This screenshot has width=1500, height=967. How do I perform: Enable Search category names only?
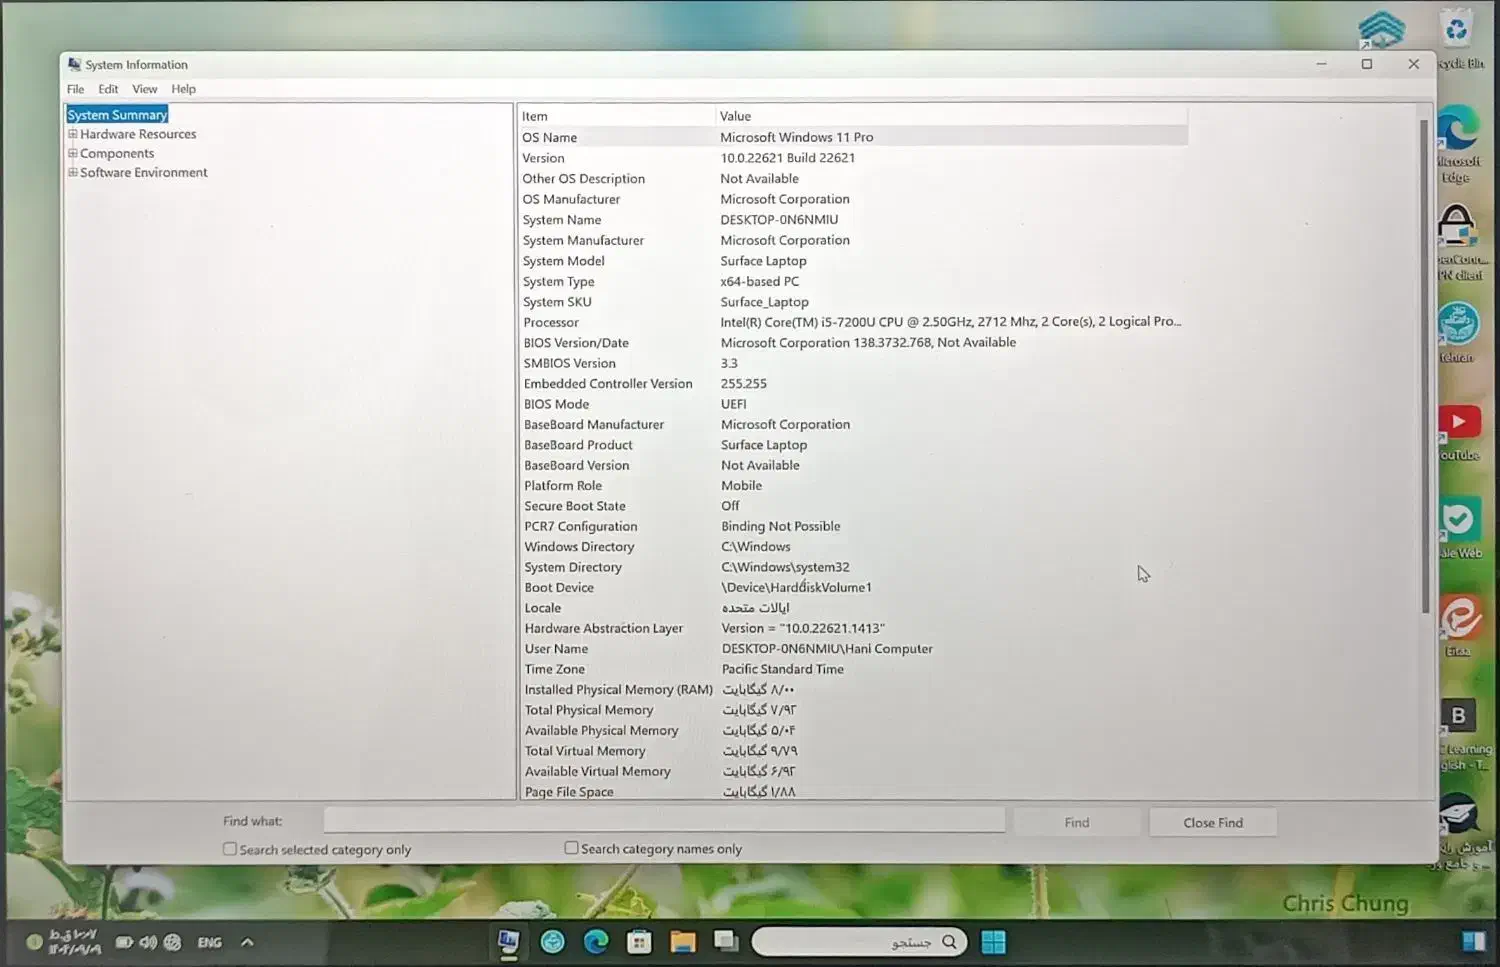pyautogui.click(x=571, y=847)
